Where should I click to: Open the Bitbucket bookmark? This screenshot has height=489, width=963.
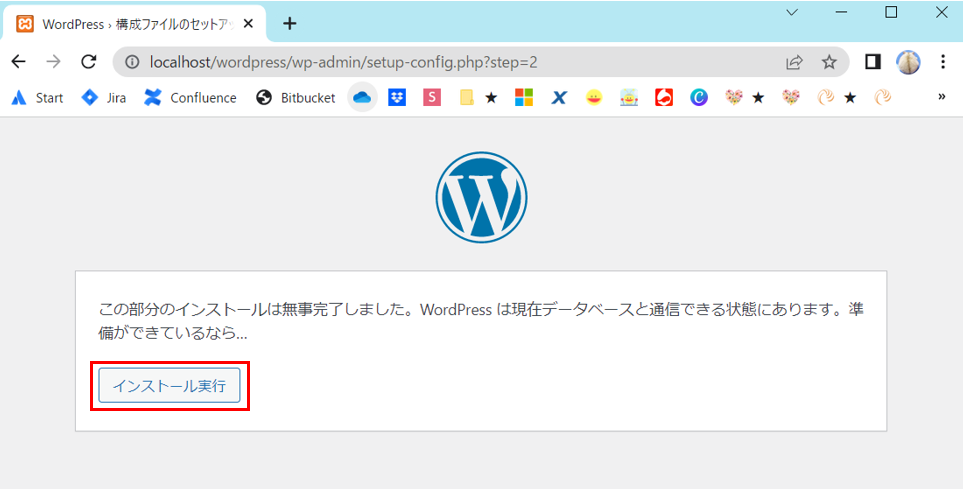(296, 97)
